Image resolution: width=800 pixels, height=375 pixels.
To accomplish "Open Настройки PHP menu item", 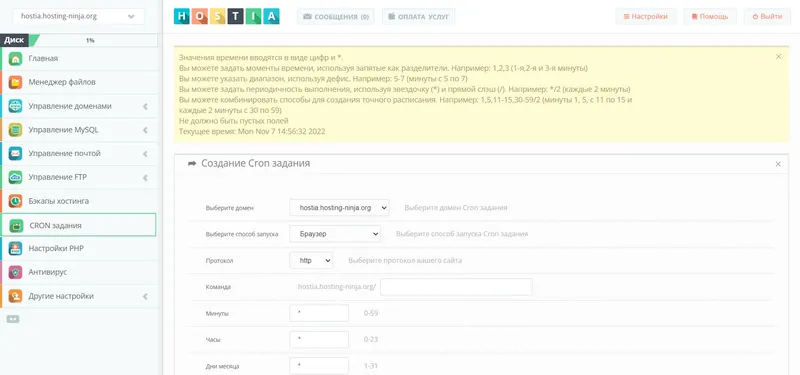I will tap(79, 248).
